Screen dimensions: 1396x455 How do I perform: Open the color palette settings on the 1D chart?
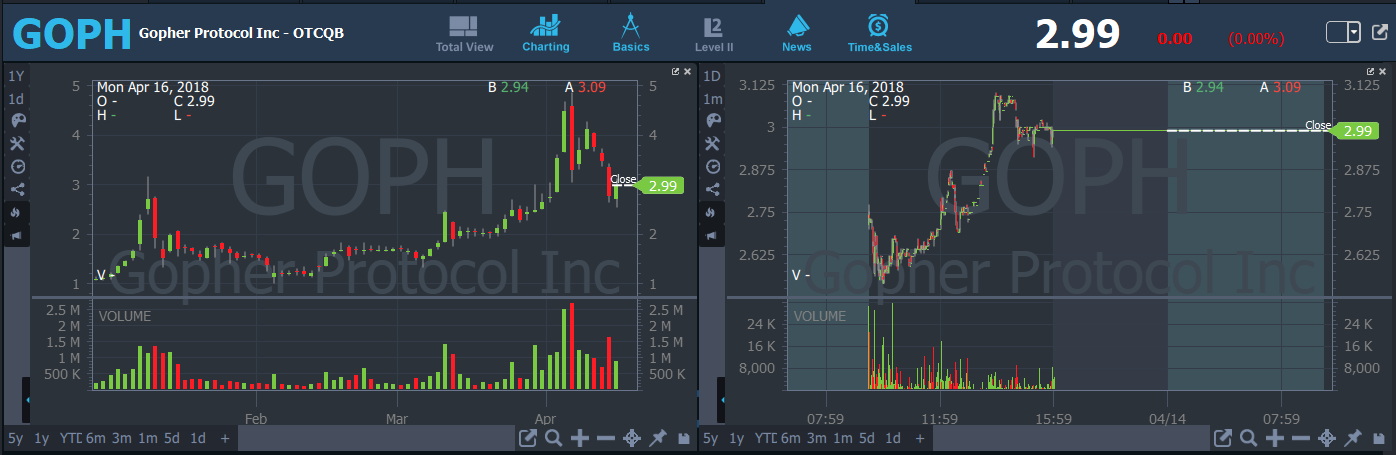[712, 120]
